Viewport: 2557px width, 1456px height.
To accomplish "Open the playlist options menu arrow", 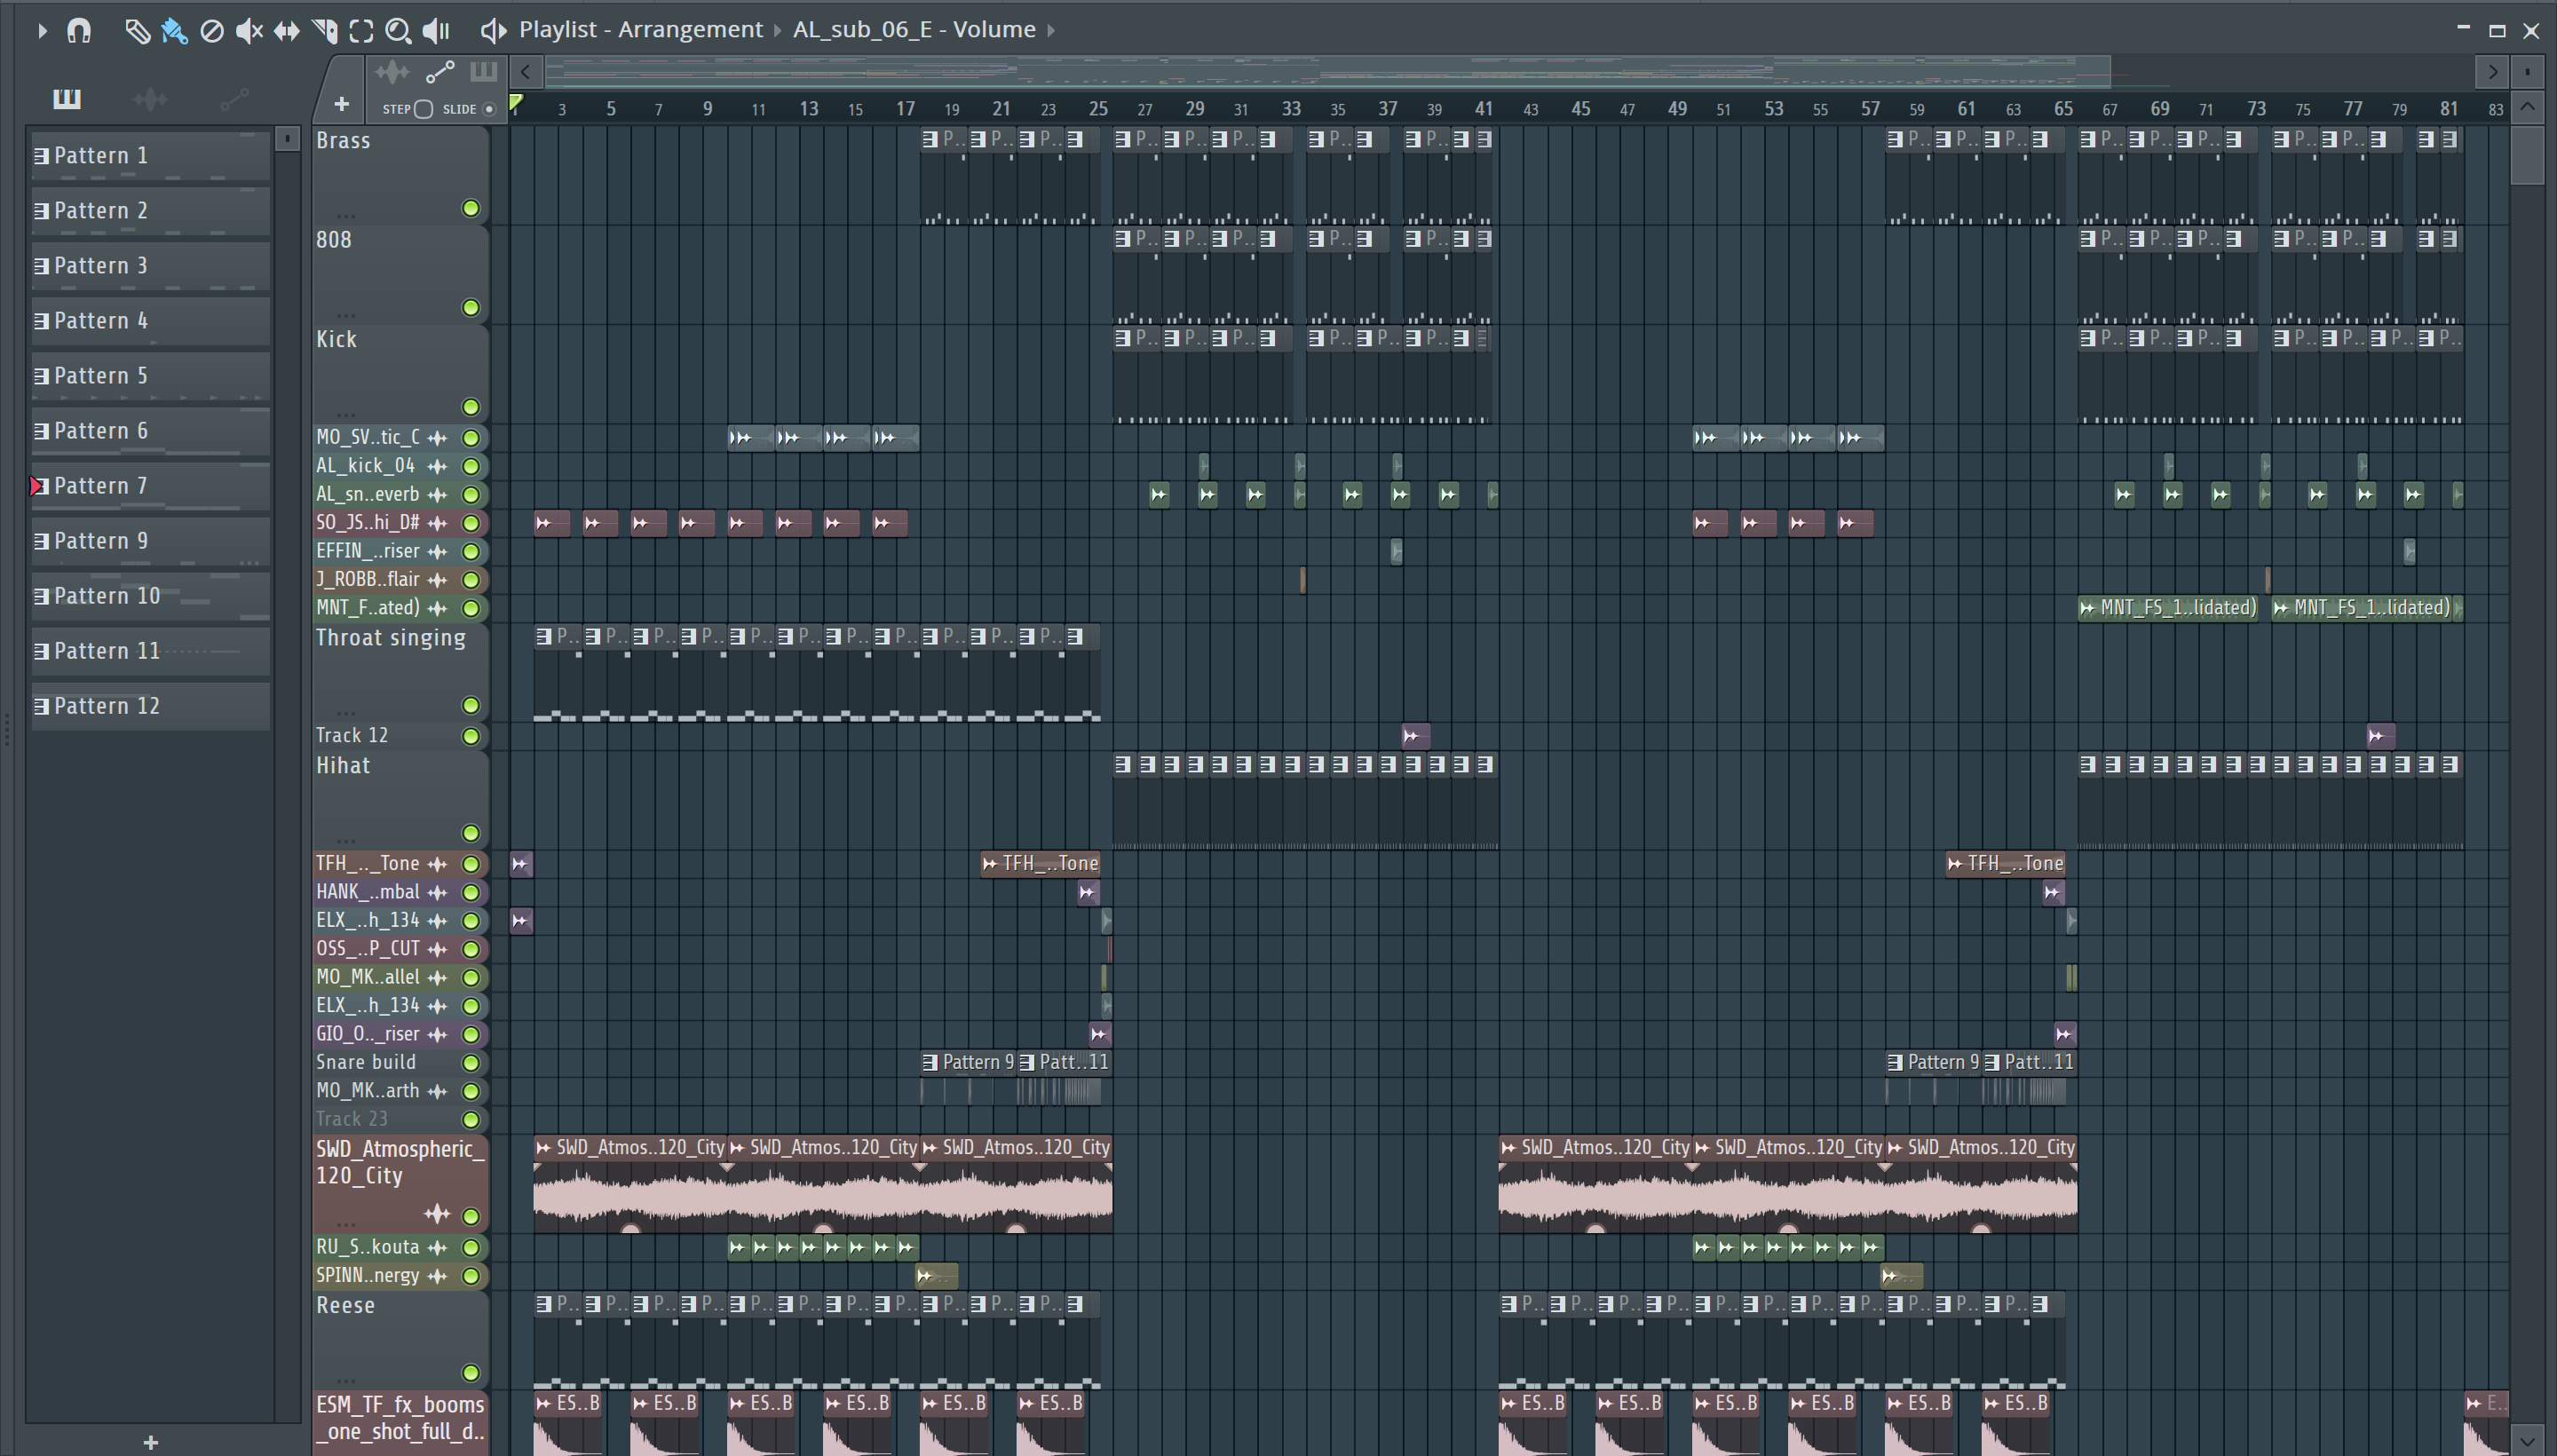I will click(x=42, y=31).
